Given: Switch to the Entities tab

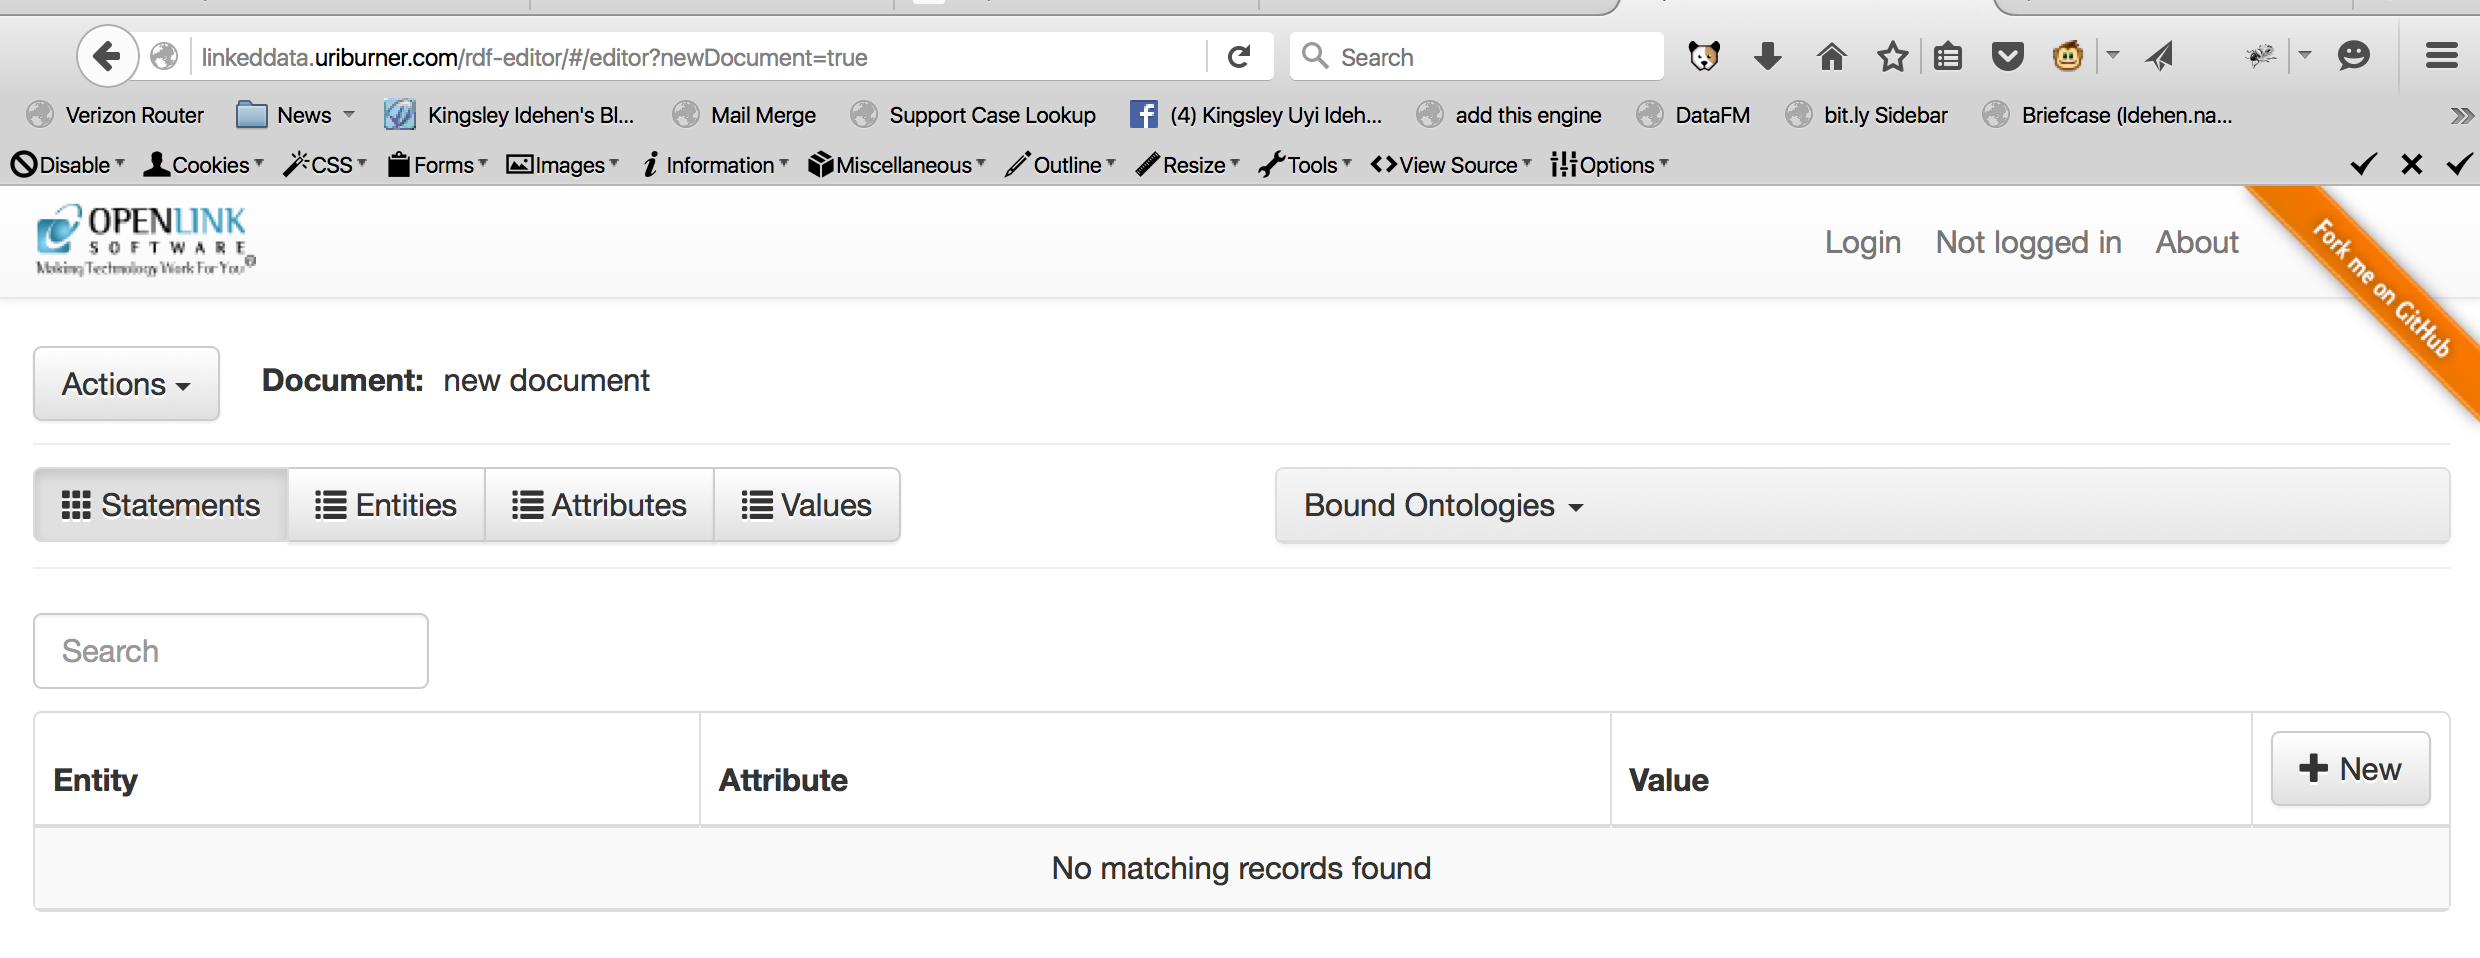Looking at the screenshot, I should click(386, 506).
